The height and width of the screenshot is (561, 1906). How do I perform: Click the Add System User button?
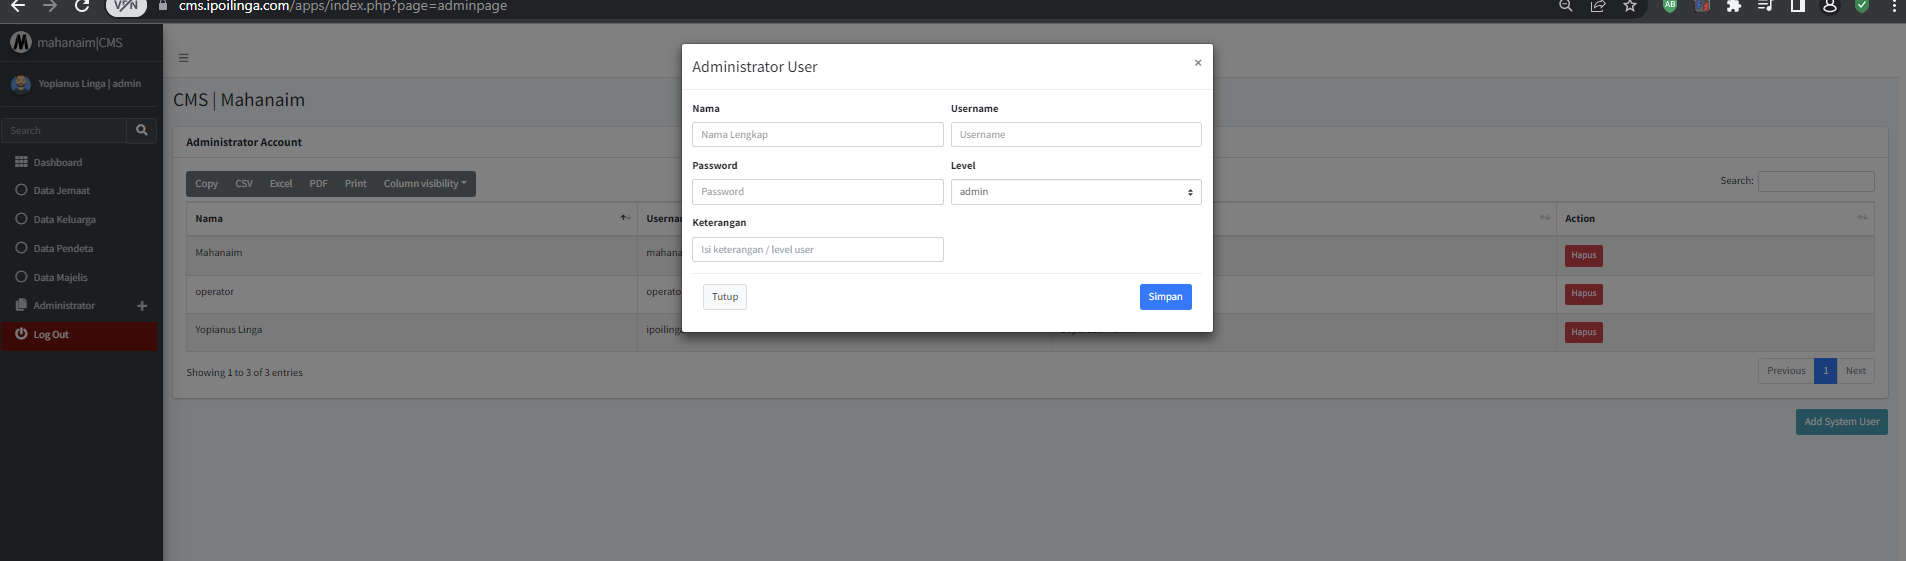click(1842, 422)
